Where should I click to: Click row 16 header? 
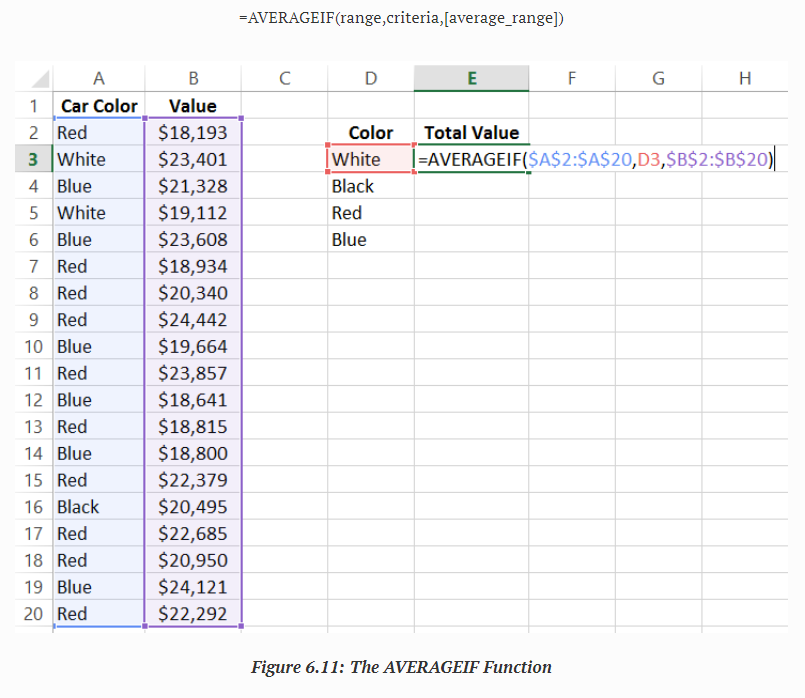33,507
